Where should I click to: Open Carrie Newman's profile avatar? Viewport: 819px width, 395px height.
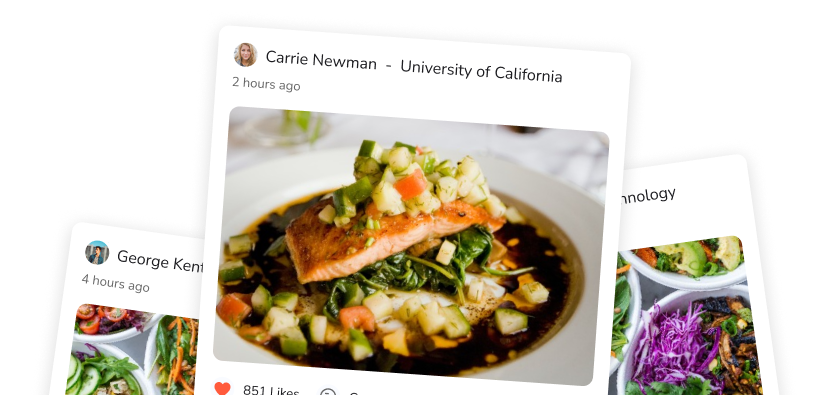245,54
